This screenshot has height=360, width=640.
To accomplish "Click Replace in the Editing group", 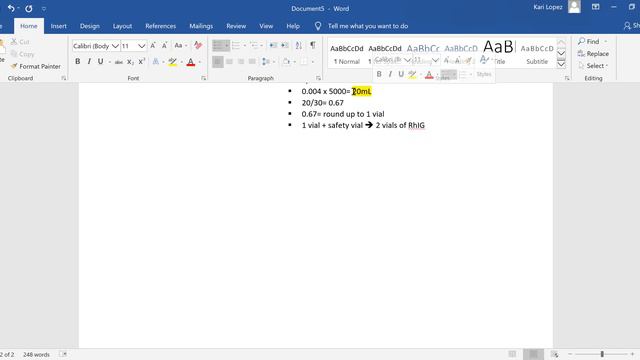I will [x=593, y=53].
